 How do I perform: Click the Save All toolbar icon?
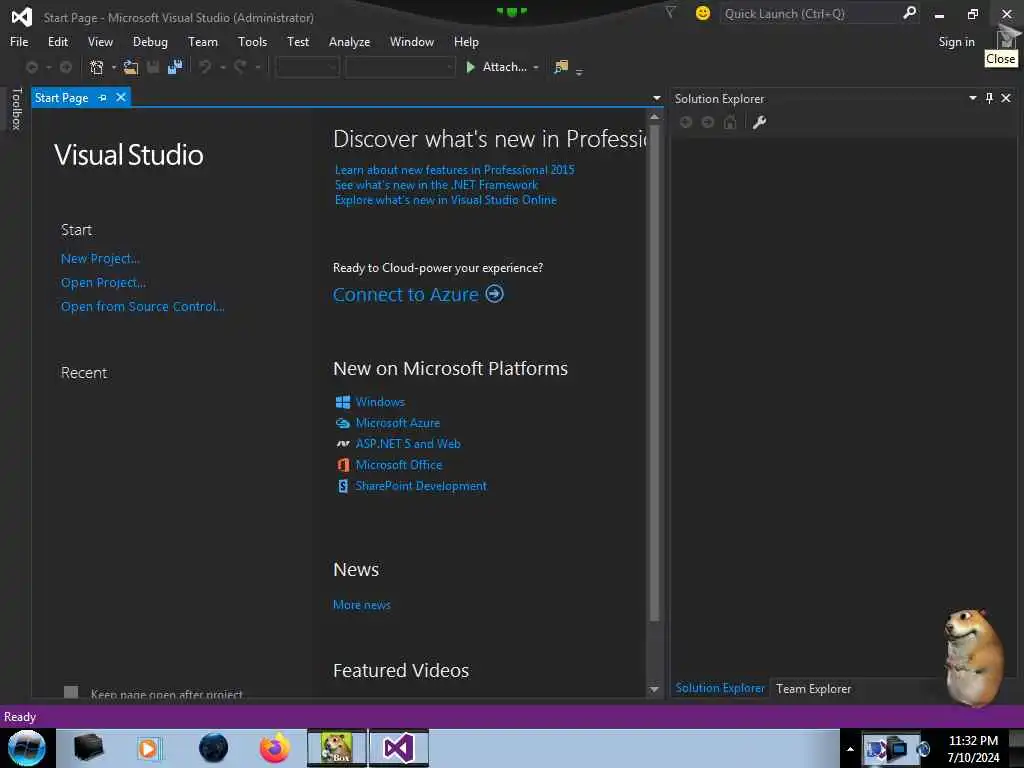(174, 67)
